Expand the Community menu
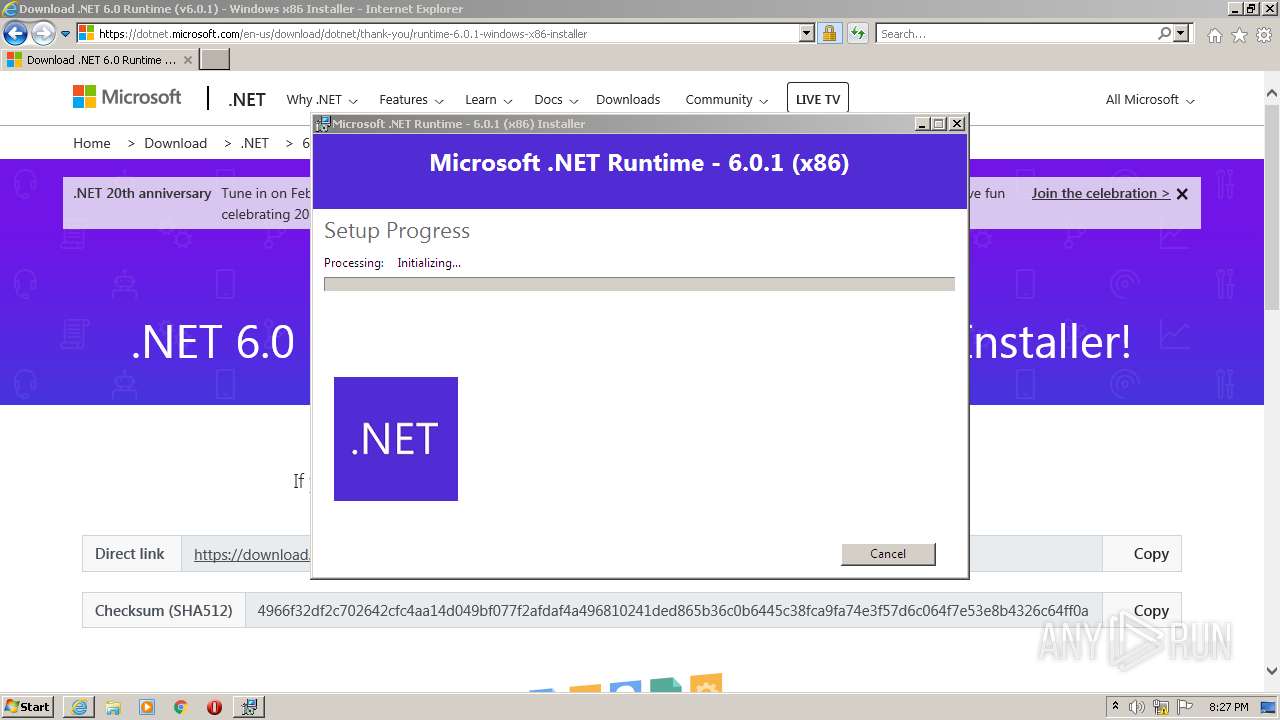 click(x=727, y=100)
